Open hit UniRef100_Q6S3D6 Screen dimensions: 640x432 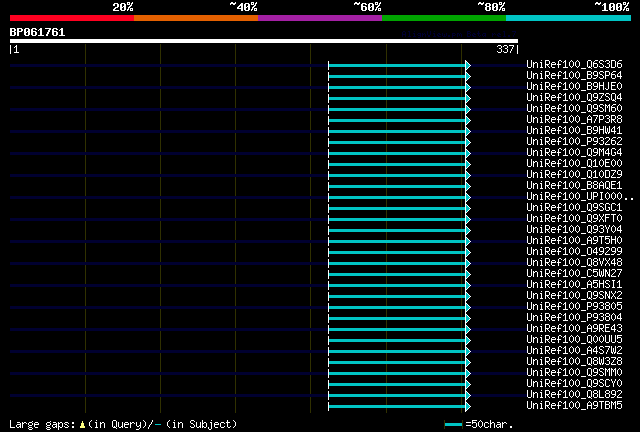click(574, 64)
